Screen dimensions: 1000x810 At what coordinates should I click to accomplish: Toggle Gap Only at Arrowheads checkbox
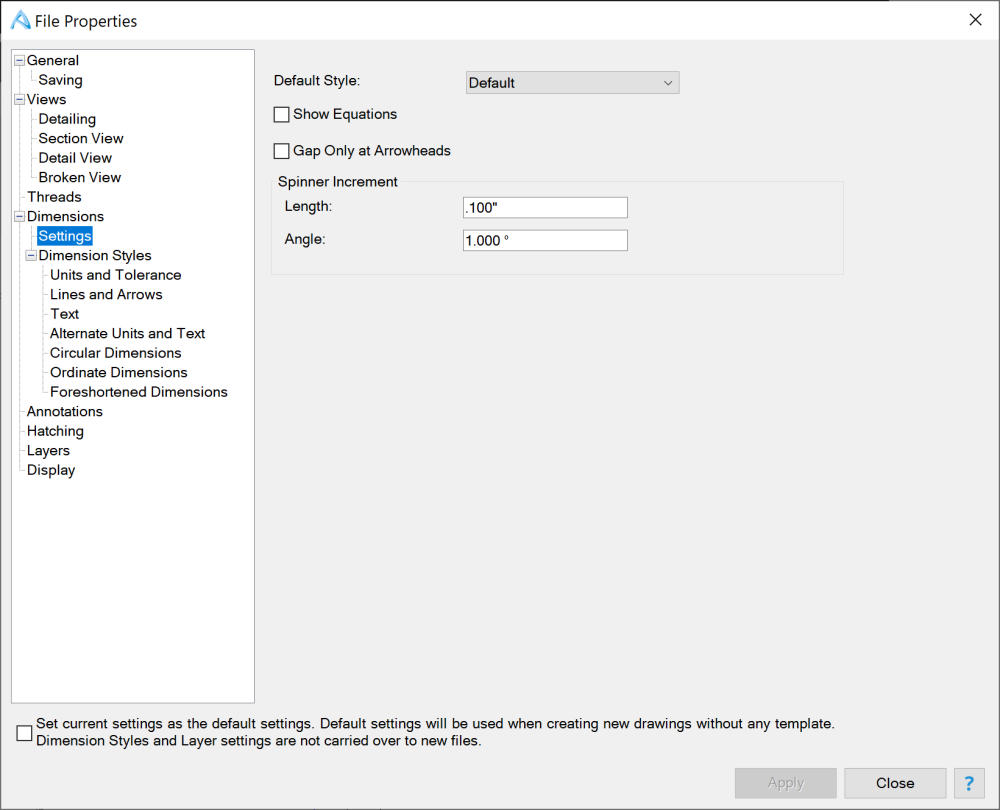point(282,152)
